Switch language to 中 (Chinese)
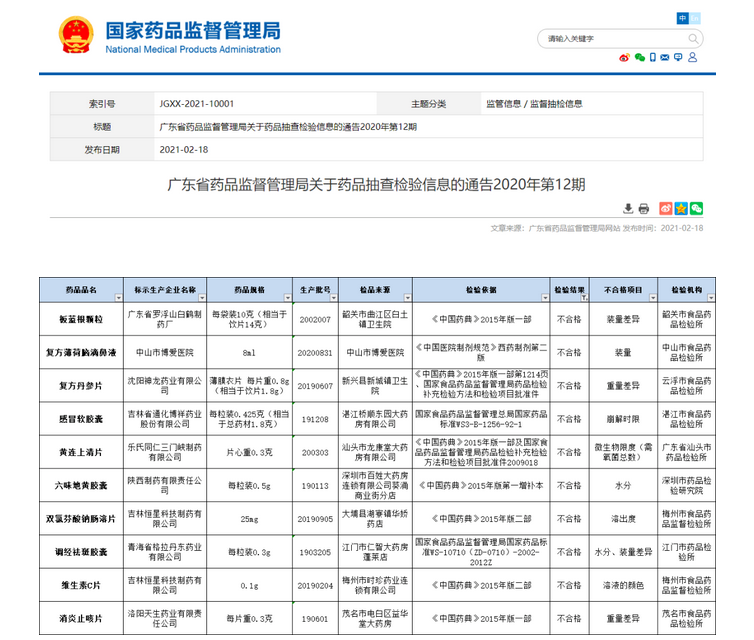This screenshot has width=754, height=640. point(683,19)
